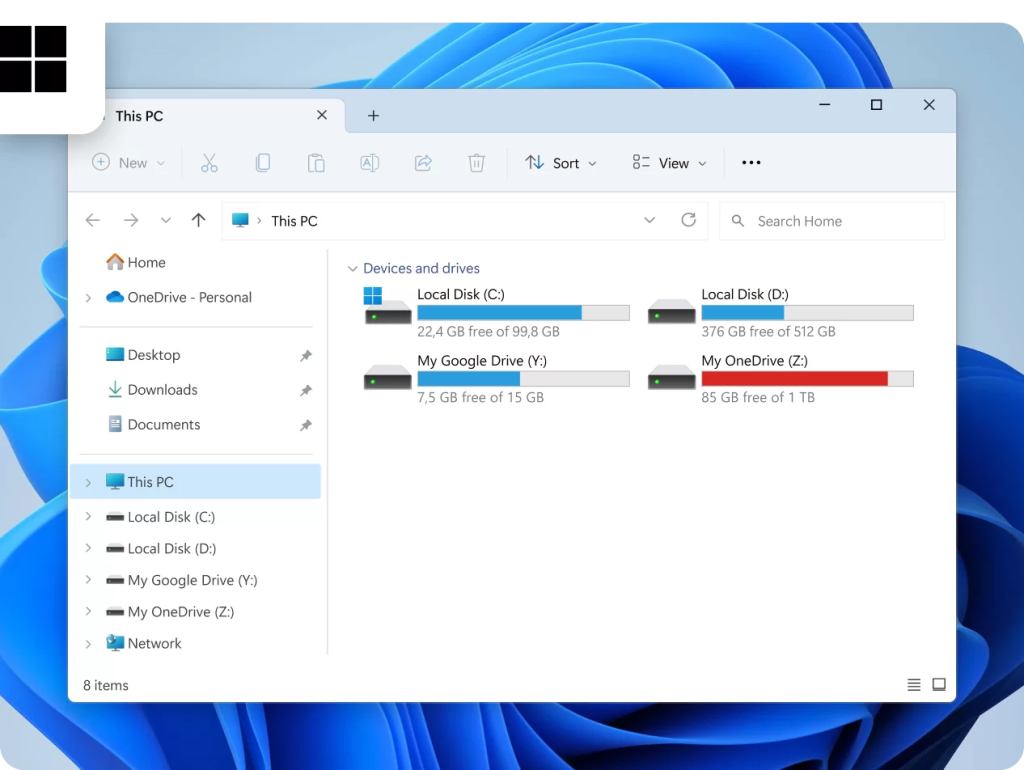Open the See more menu (three dots)
Viewport: 1024px width, 770px height.
751,162
